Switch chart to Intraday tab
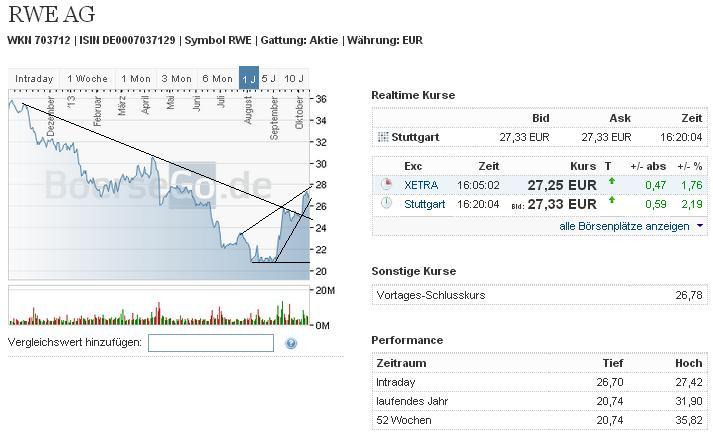Image resolution: width=713 pixels, height=438 pixels. (x=34, y=79)
